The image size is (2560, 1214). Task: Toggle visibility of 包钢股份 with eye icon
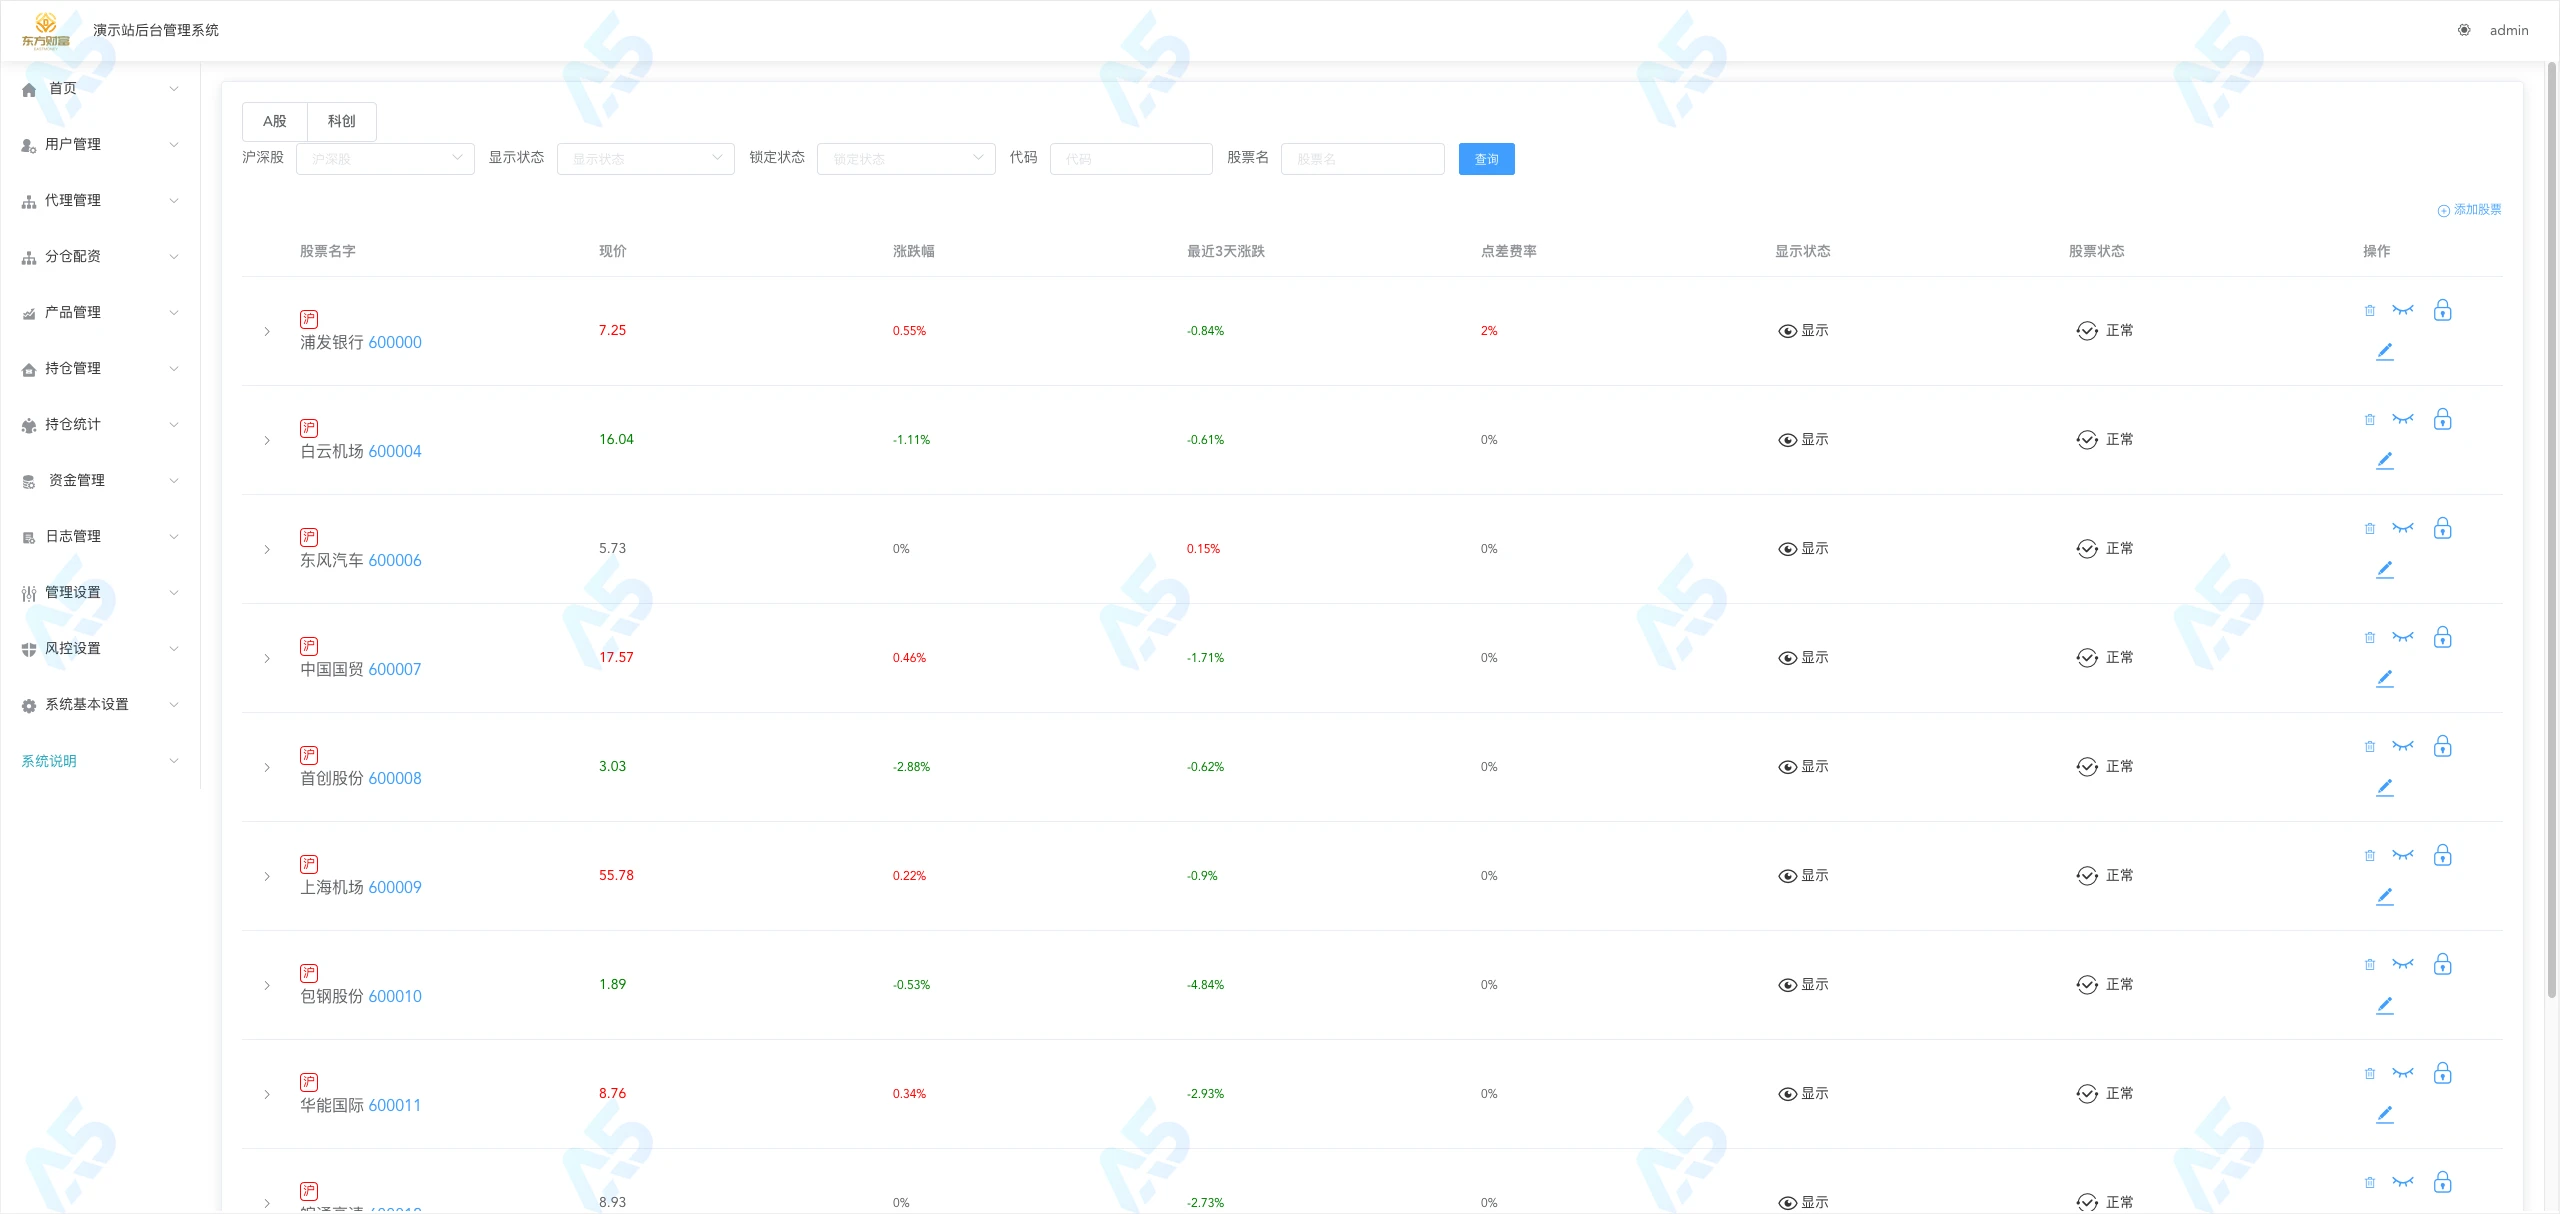click(2403, 964)
